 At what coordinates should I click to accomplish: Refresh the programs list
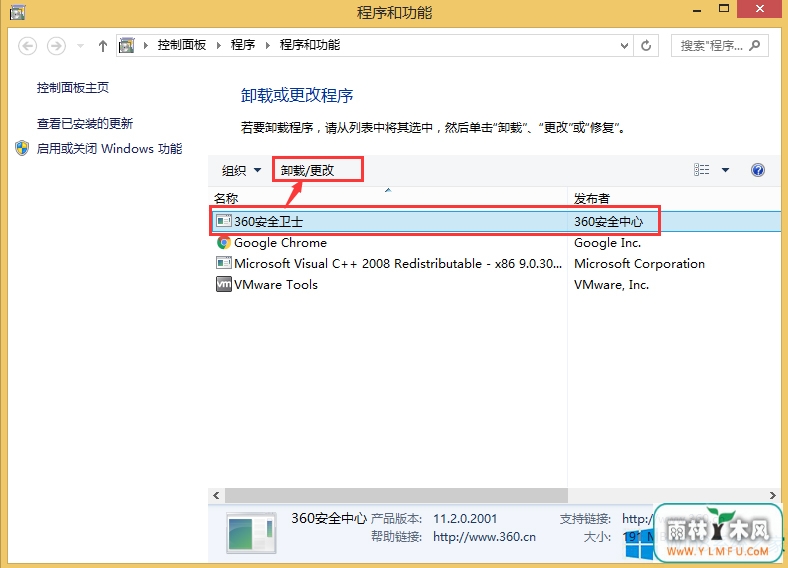coord(647,45)
